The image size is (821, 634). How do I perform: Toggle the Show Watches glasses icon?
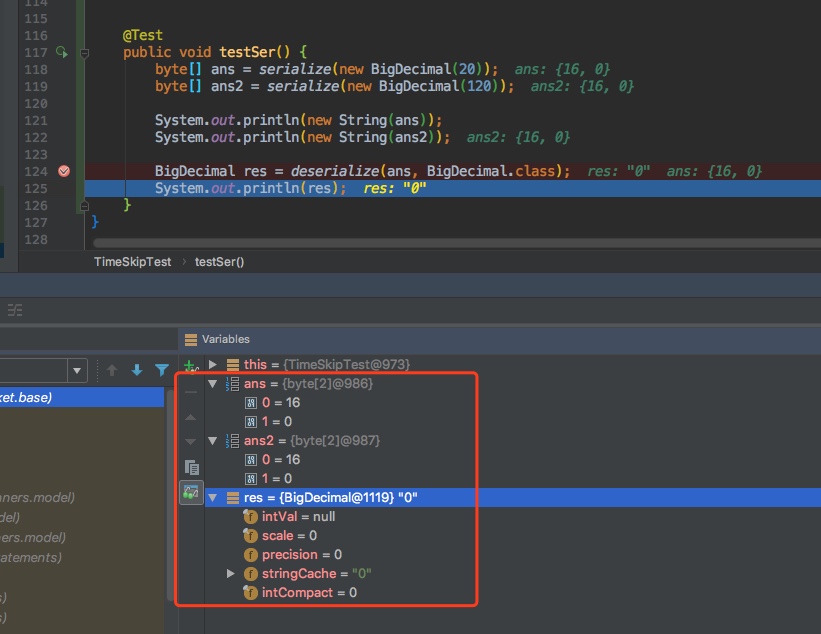point(192,492)
